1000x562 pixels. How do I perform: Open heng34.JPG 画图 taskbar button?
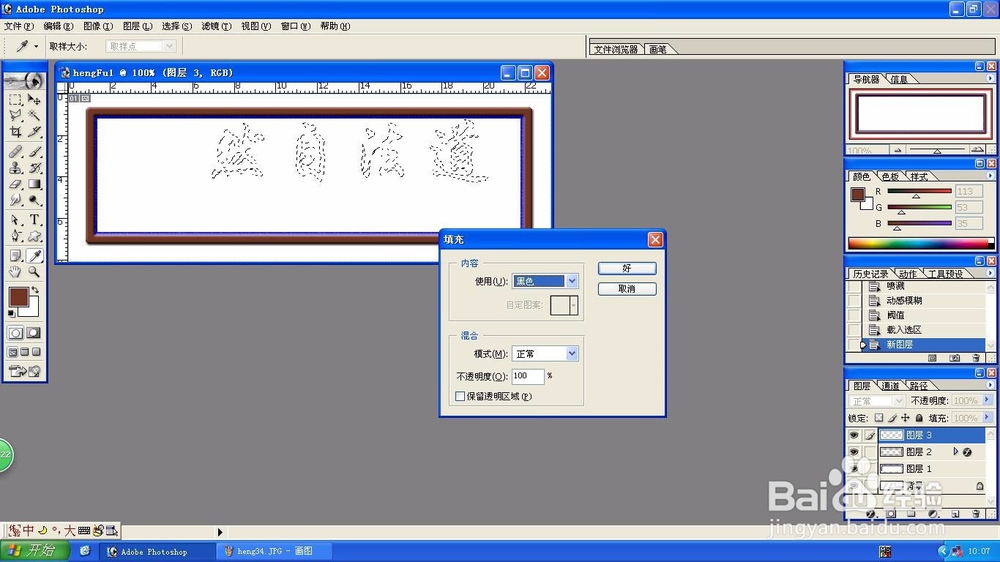[x=274, y=551]
